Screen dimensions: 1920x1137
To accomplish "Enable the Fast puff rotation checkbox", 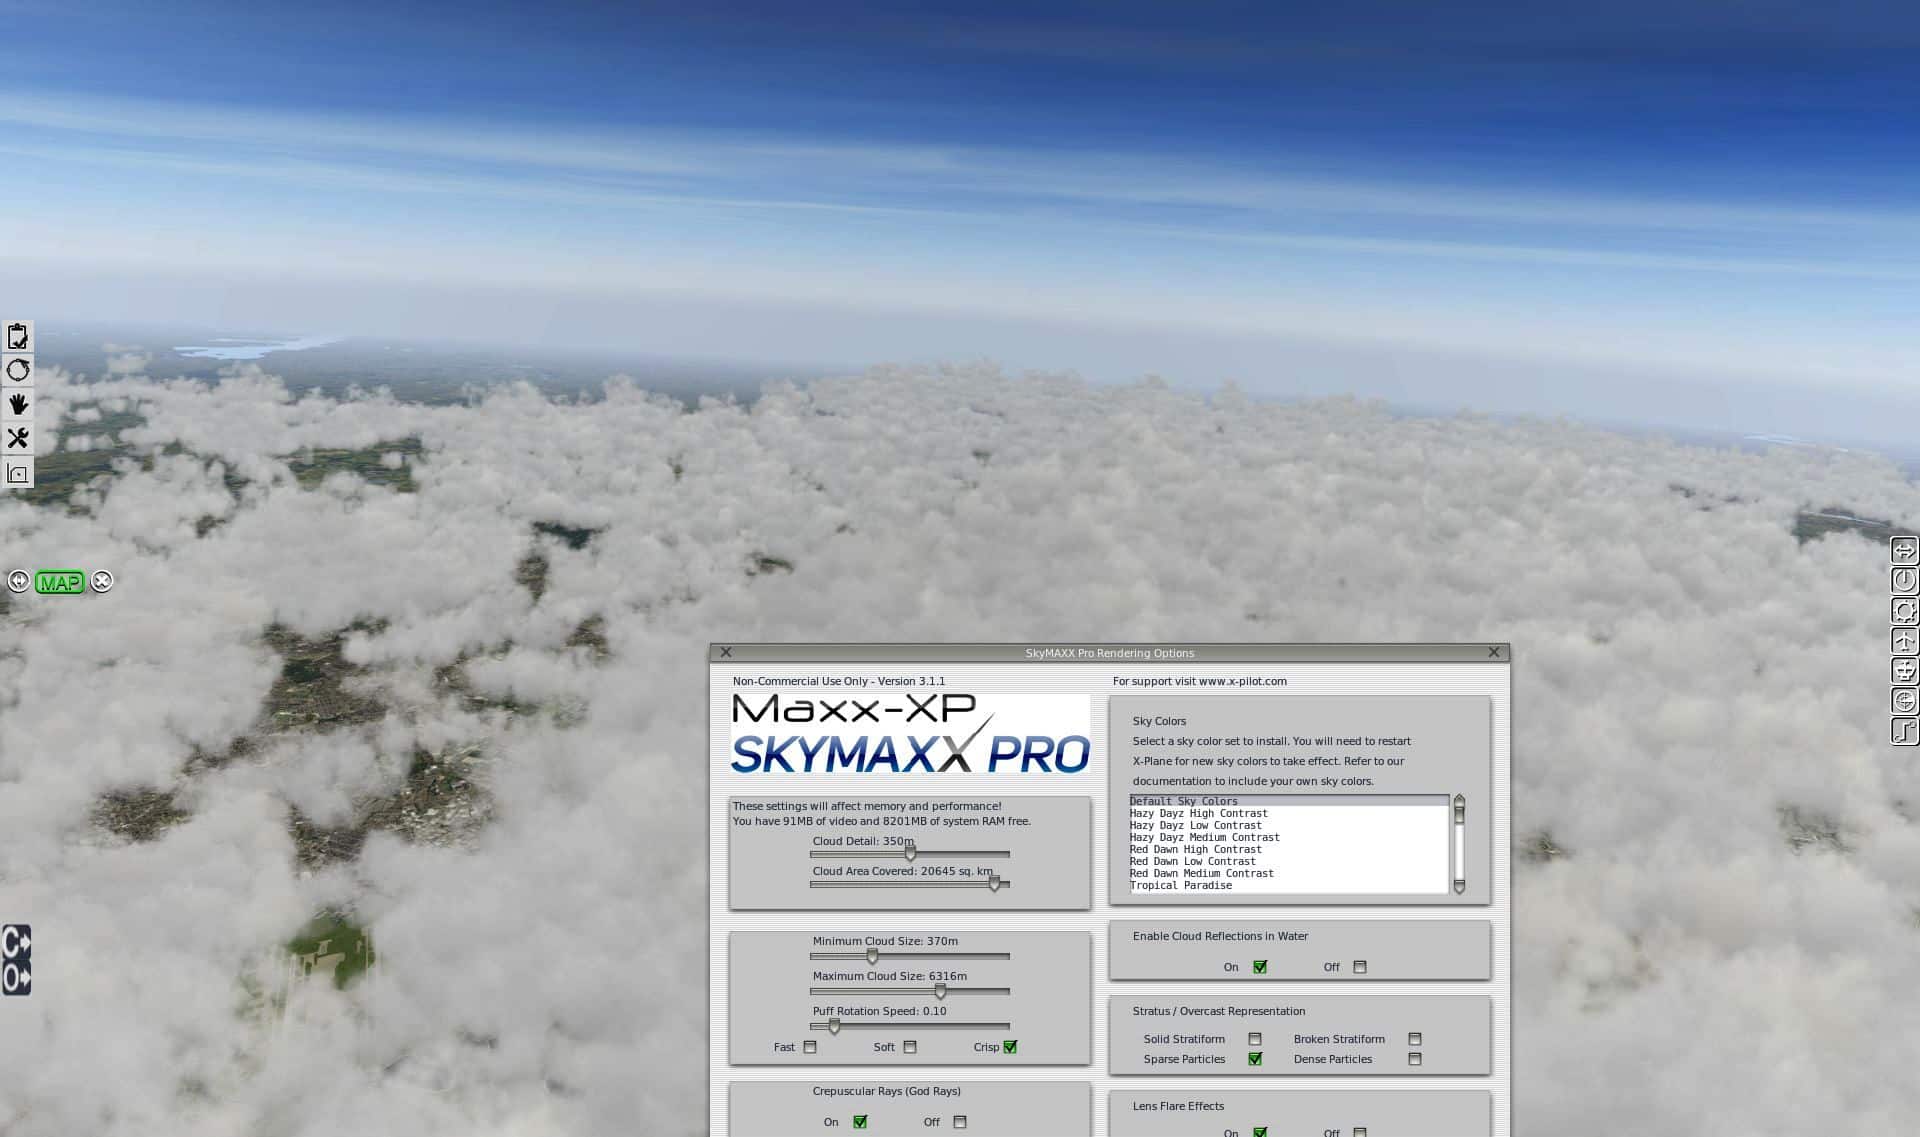I will [810, 1047].
